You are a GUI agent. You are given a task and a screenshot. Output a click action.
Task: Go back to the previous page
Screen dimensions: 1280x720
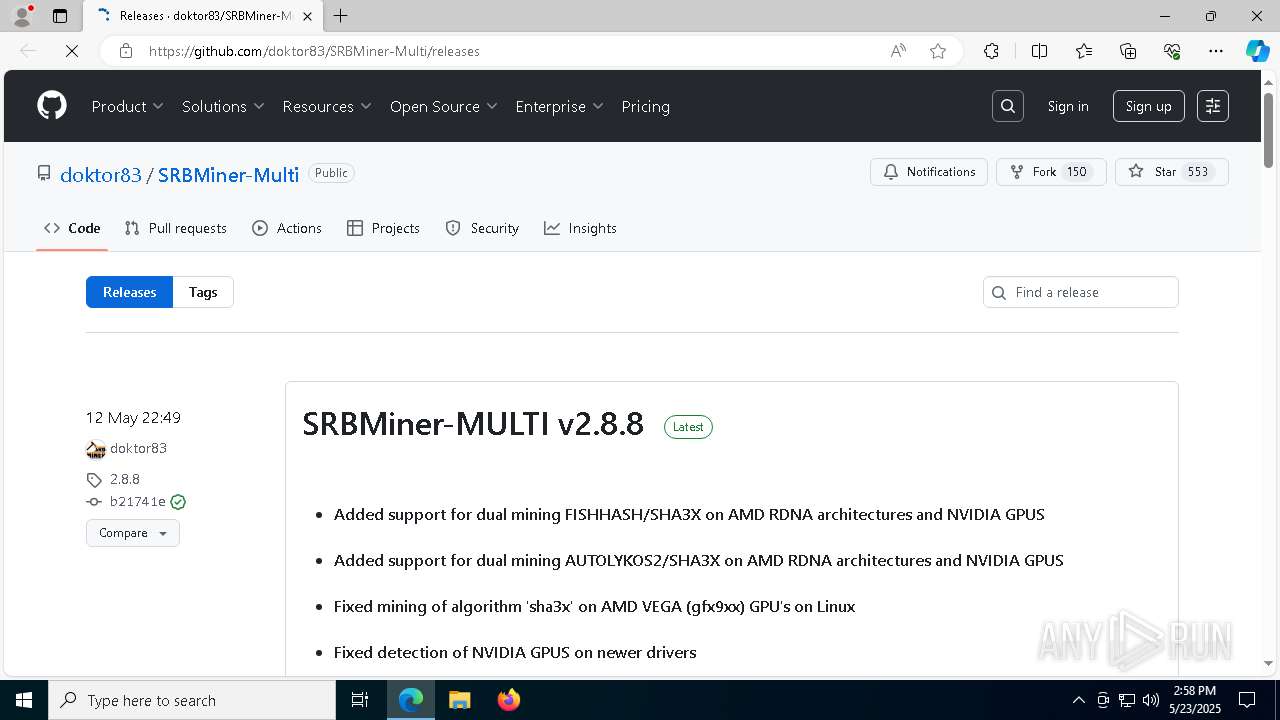pyautogui.click(x=28, y=51)
